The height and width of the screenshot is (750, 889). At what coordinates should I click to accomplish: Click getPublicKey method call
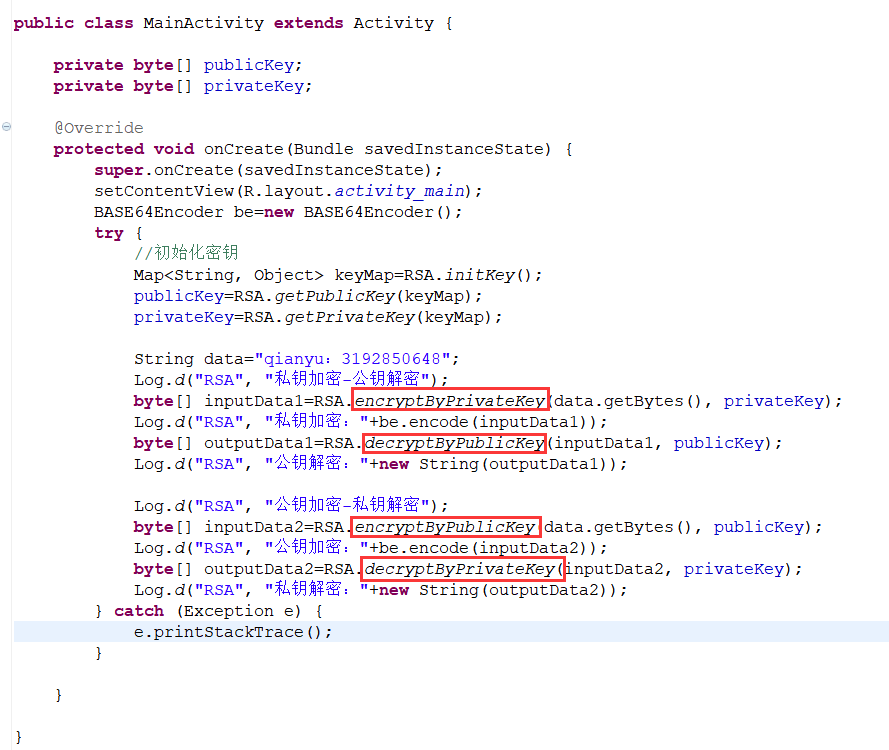334,296
